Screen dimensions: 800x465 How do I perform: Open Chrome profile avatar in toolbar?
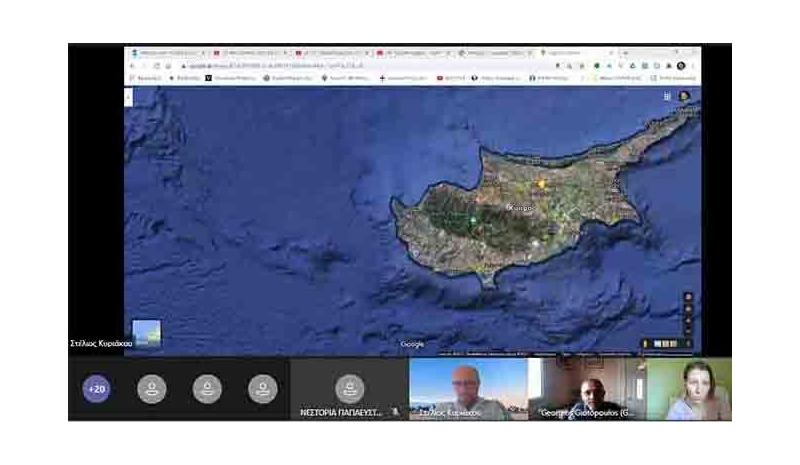coord(681,66)
